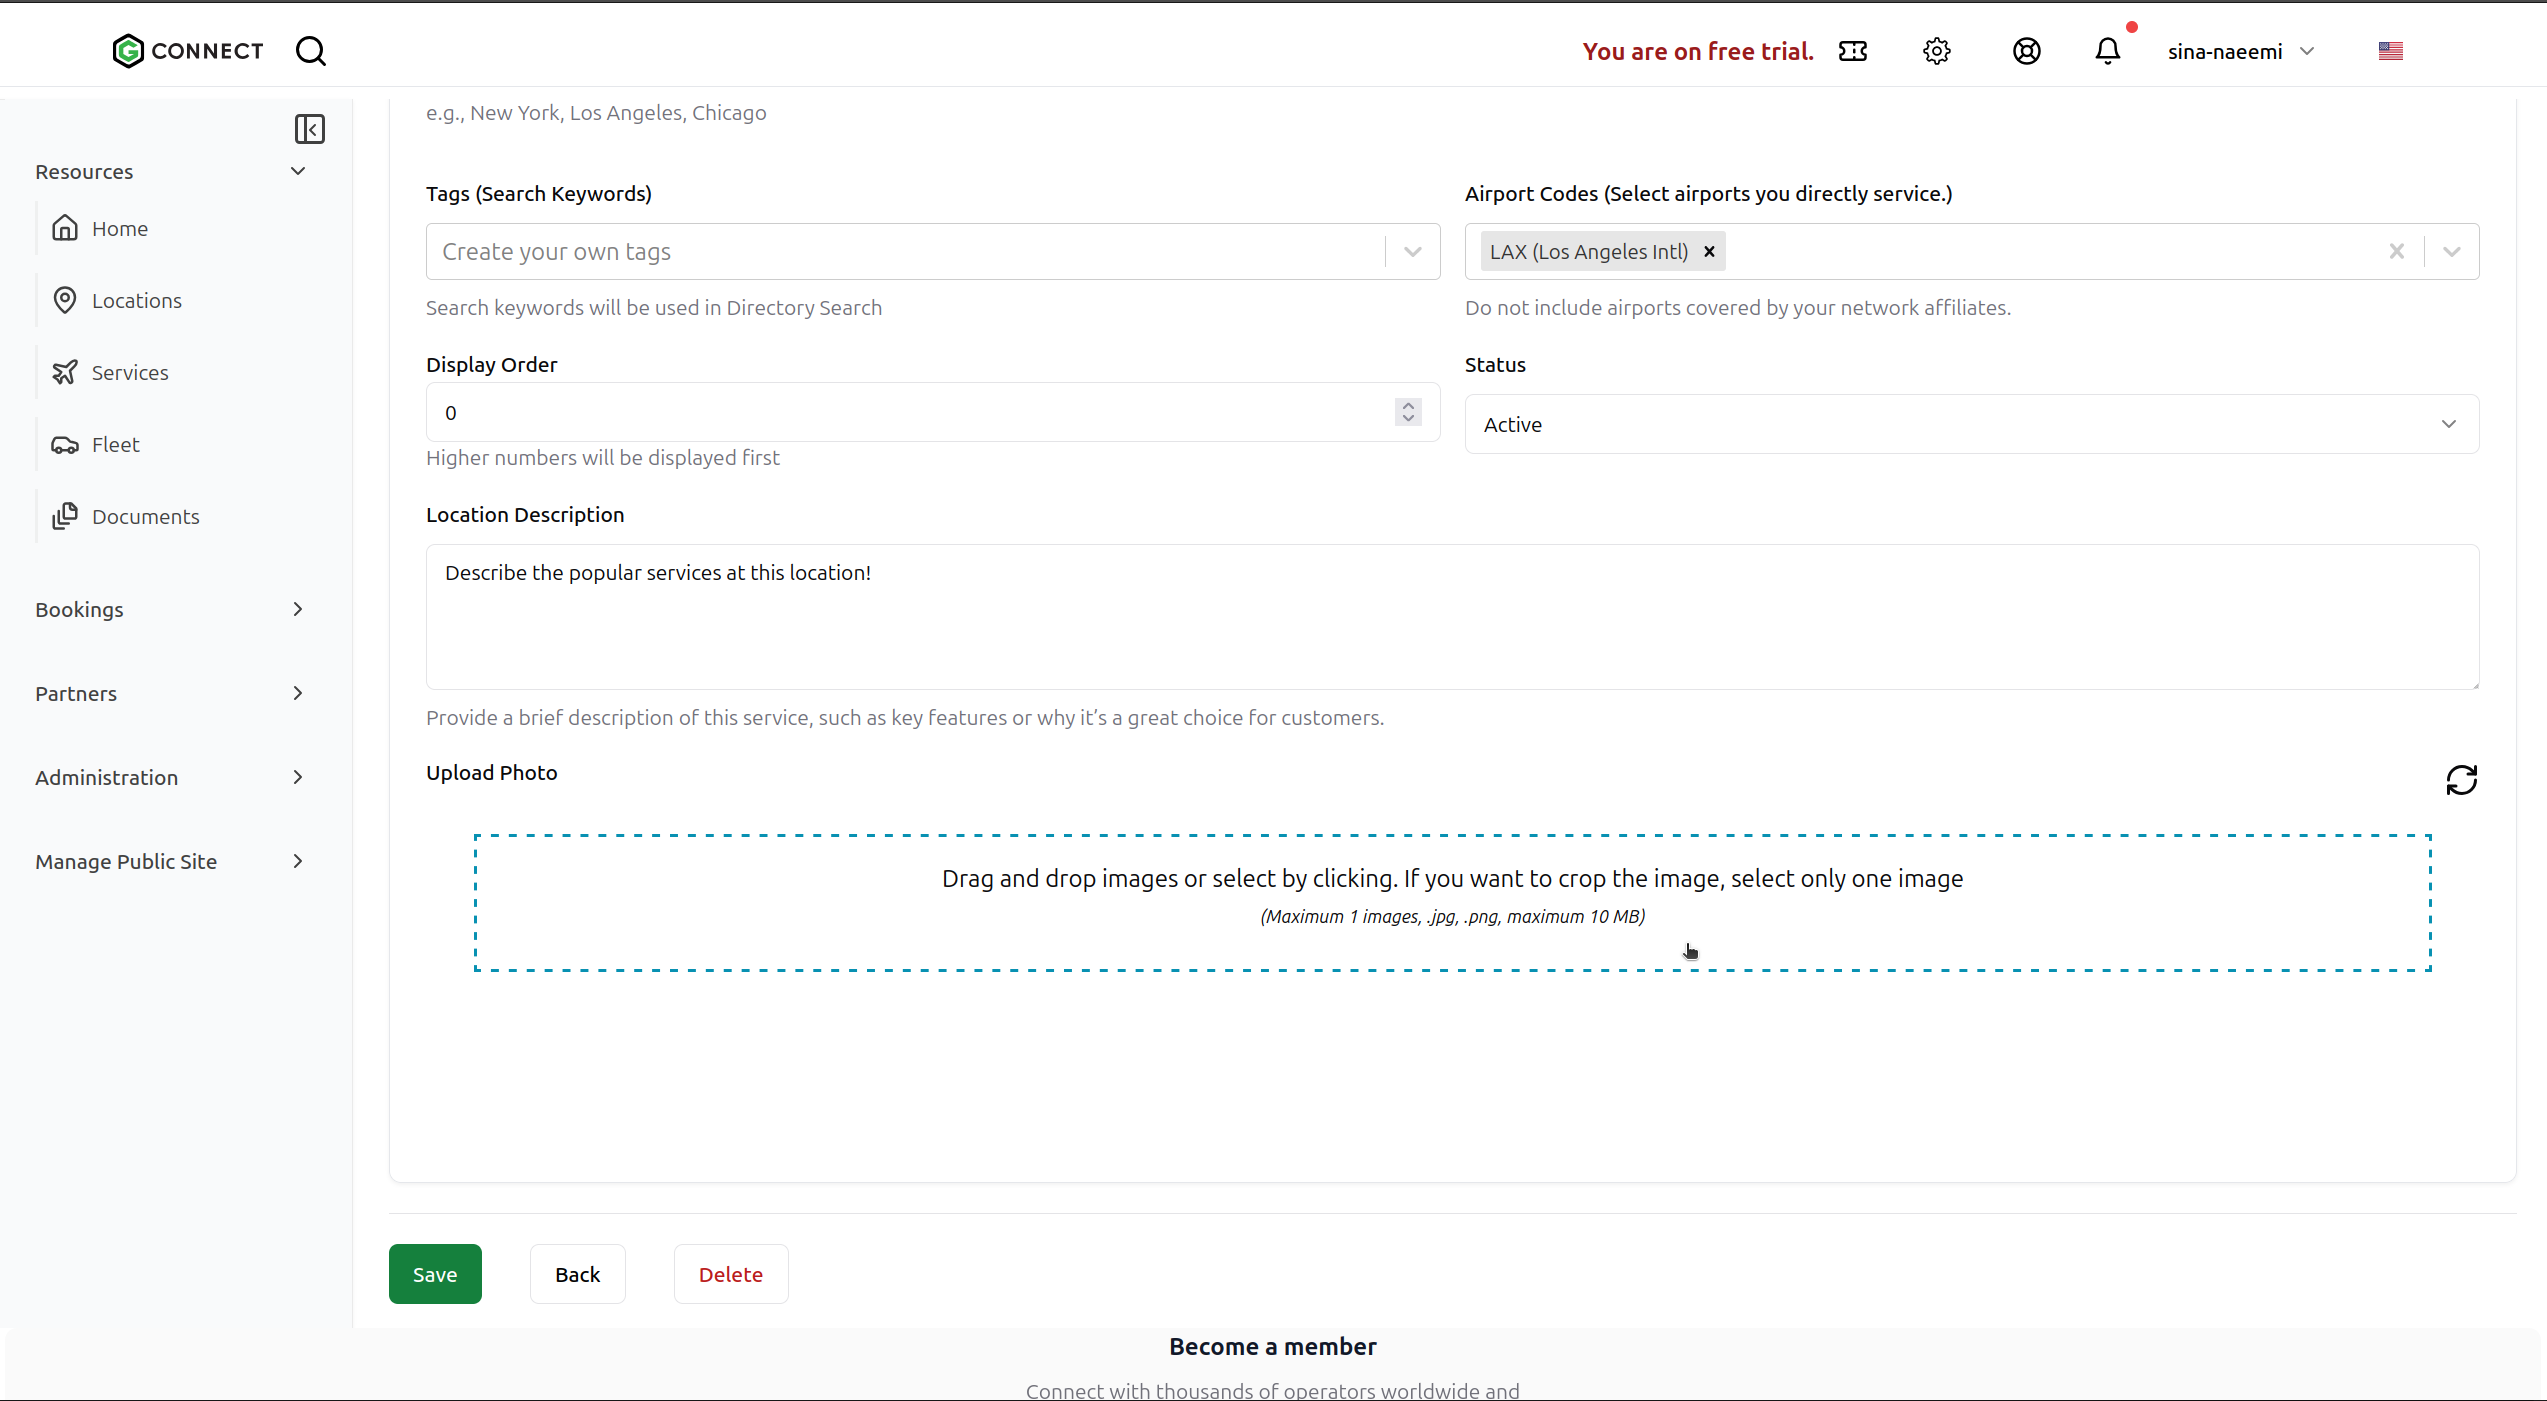Increment the Display Order stepper
Screen dimensions: 2547x1401
coord(1408,405)
